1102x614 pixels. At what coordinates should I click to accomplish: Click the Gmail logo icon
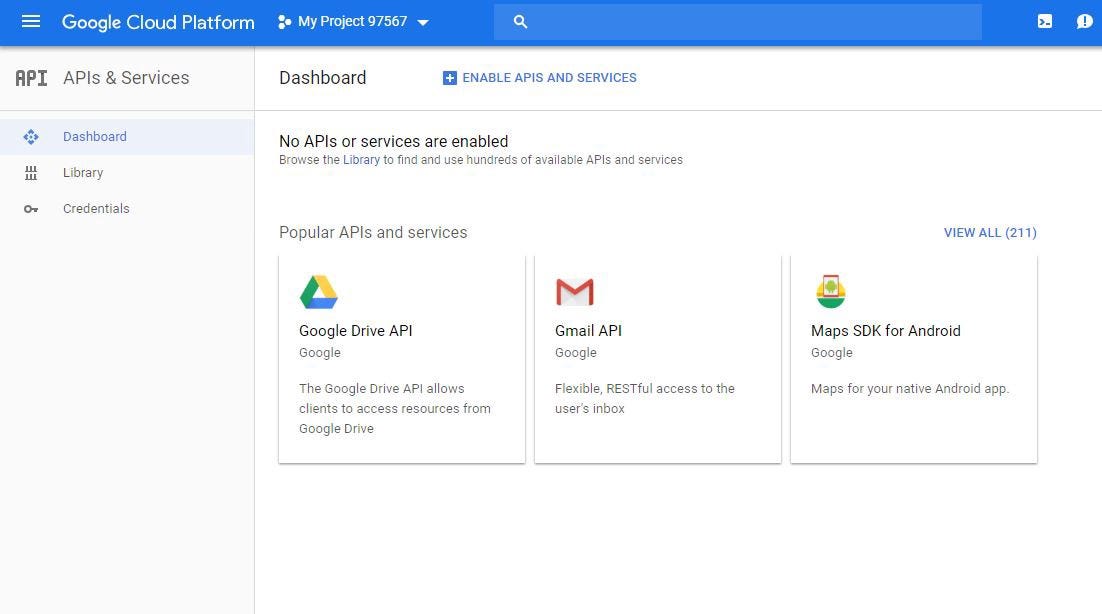tap(575, 292)
